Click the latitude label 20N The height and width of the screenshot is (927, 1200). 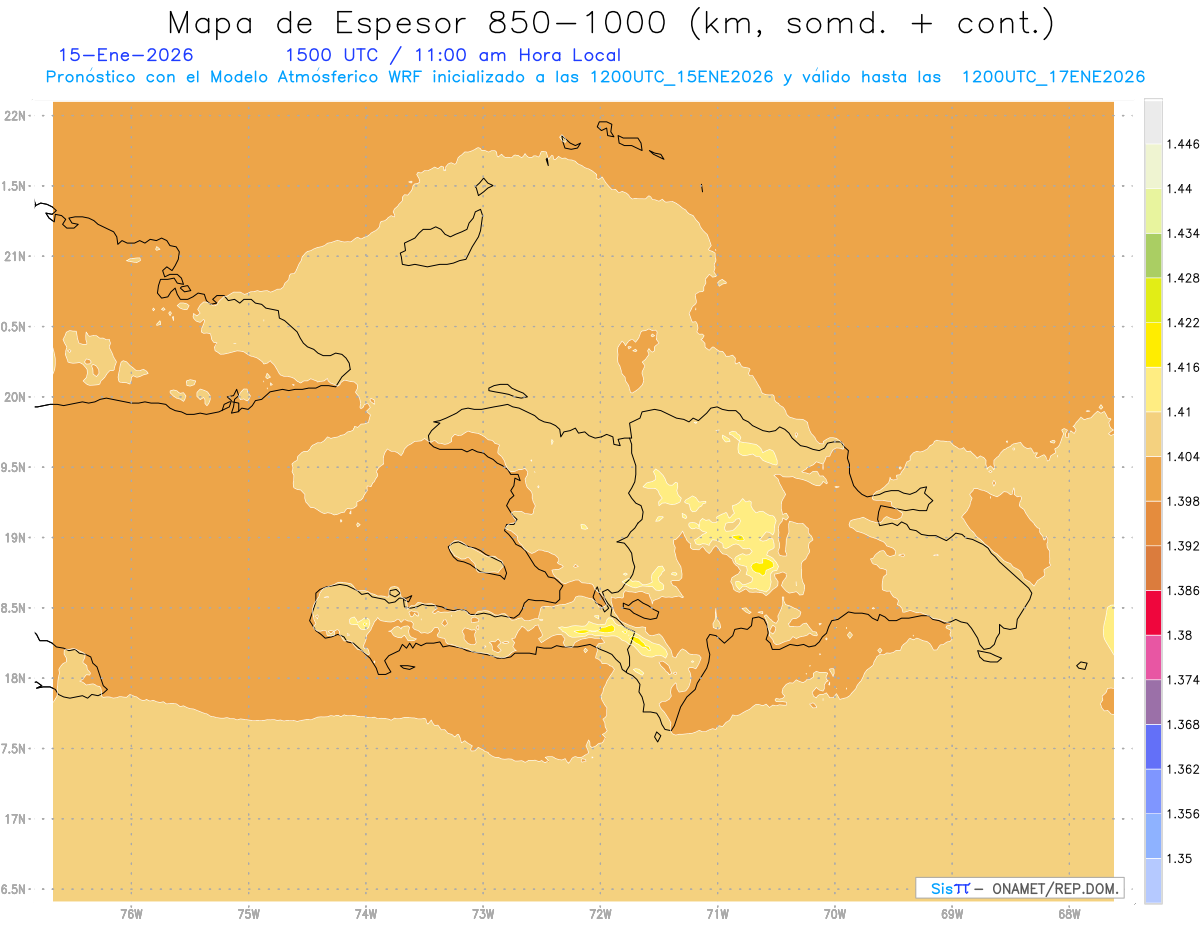16,397
